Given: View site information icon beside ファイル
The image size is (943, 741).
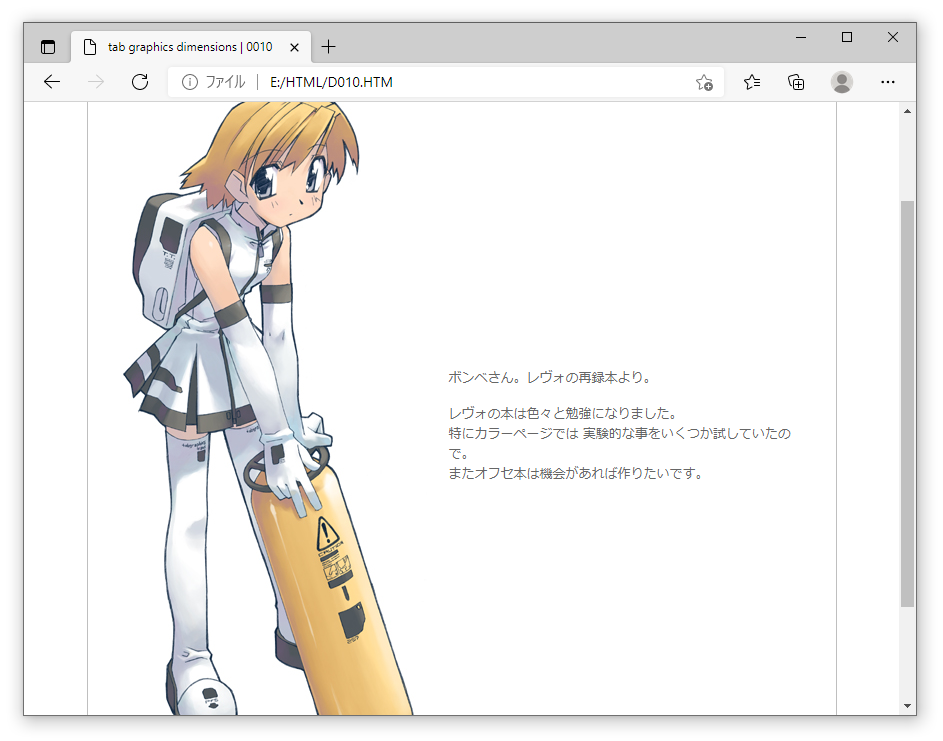Looking at the screenshot, I should [190, 82].
